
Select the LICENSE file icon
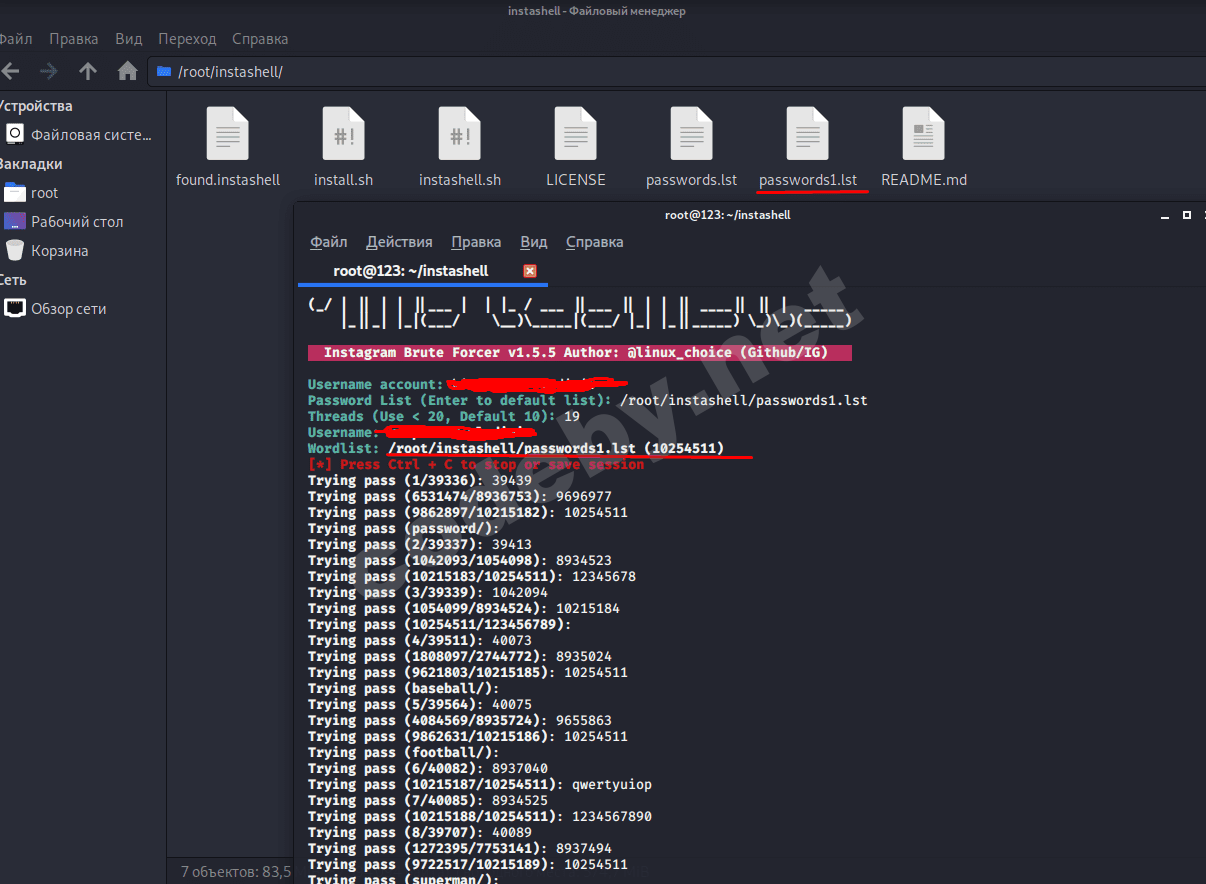[x=576, y=133]
